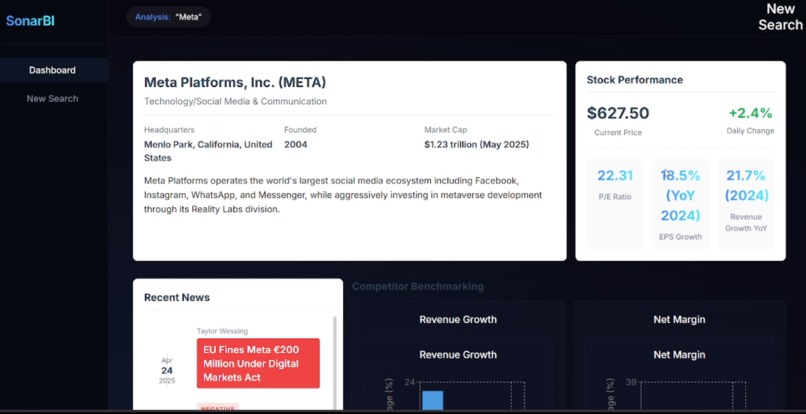Click the NEGATIVE sentiment tag

pos(218,407)
